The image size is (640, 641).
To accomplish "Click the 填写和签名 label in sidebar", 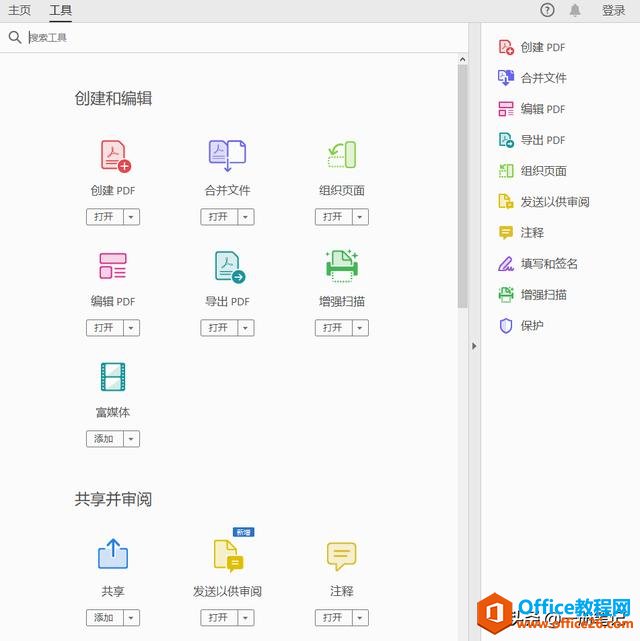I will click(x=549, y=264).
